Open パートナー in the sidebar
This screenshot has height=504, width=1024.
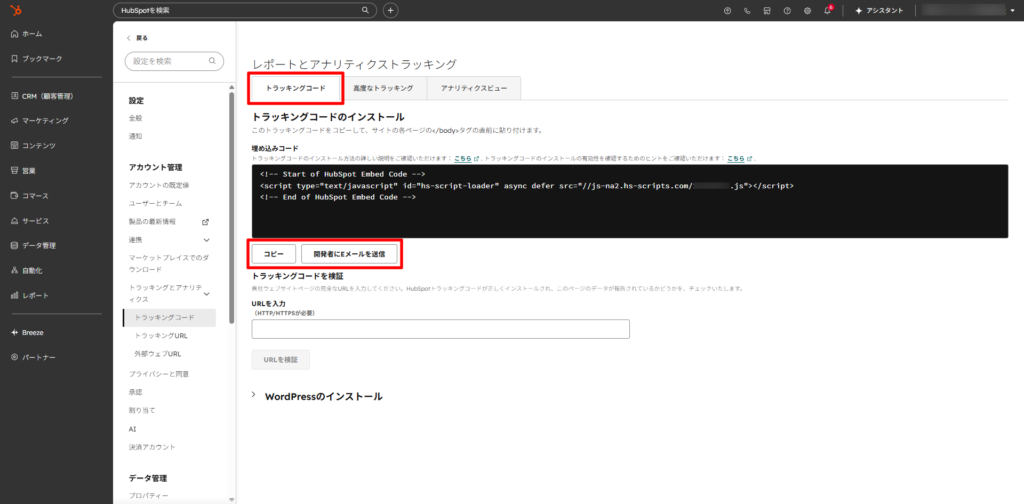(33, 357)
